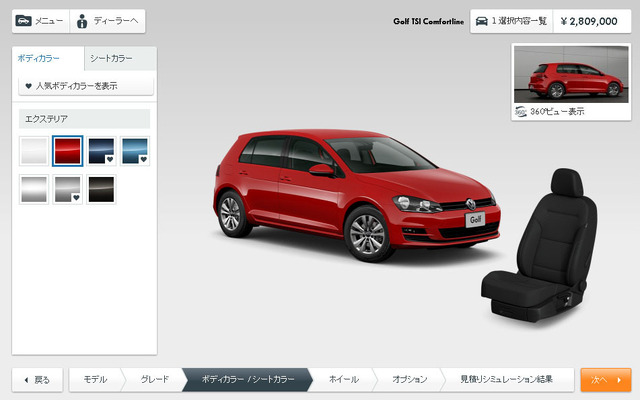This screenshot has width=640, height=400.
Task: Click the left arrow icon on 戻る
Action: (x=27, y=380)
